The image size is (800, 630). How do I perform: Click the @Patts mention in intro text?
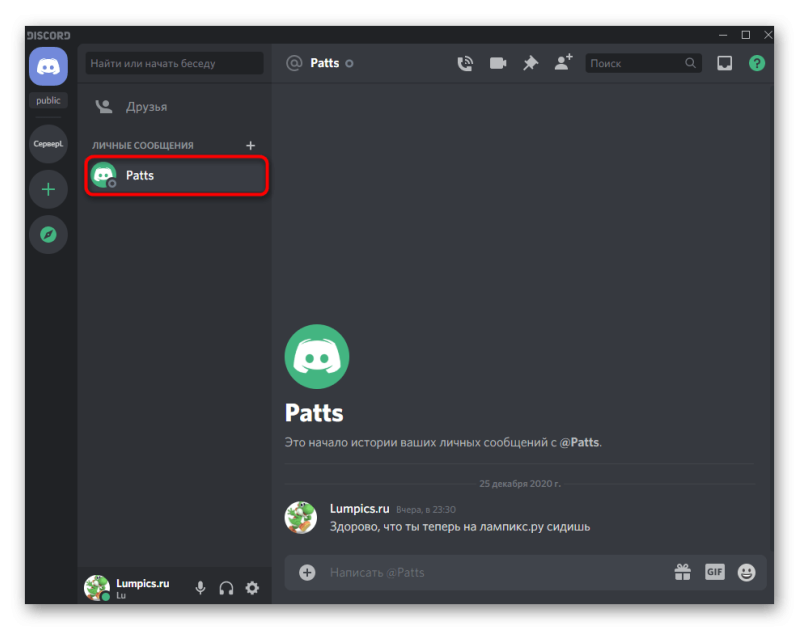(580, 442)
